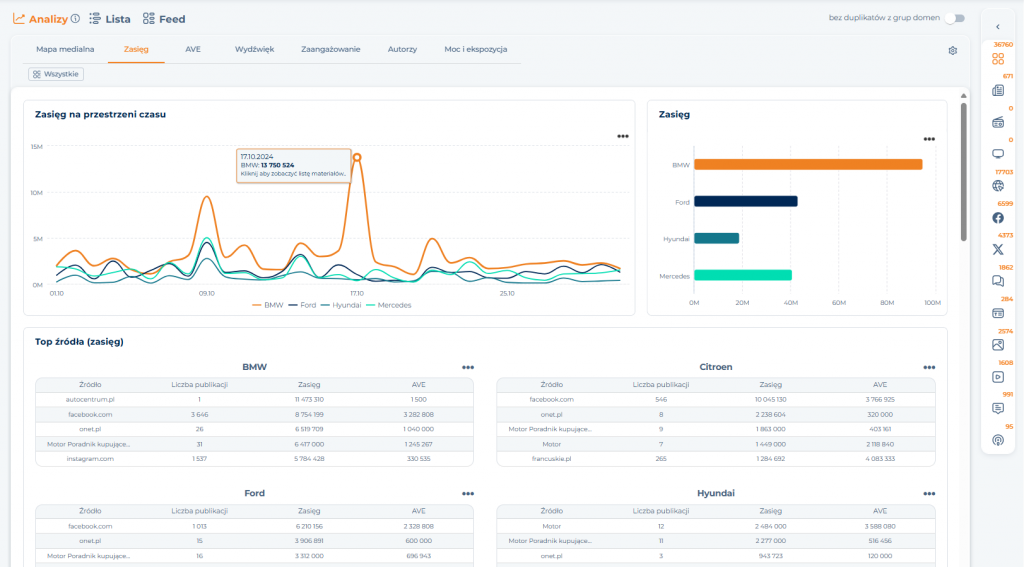Screen dimensions: 1024x567
Task: Click Ford value 3 906 891 for onet.pl
Action: point(309,541)
